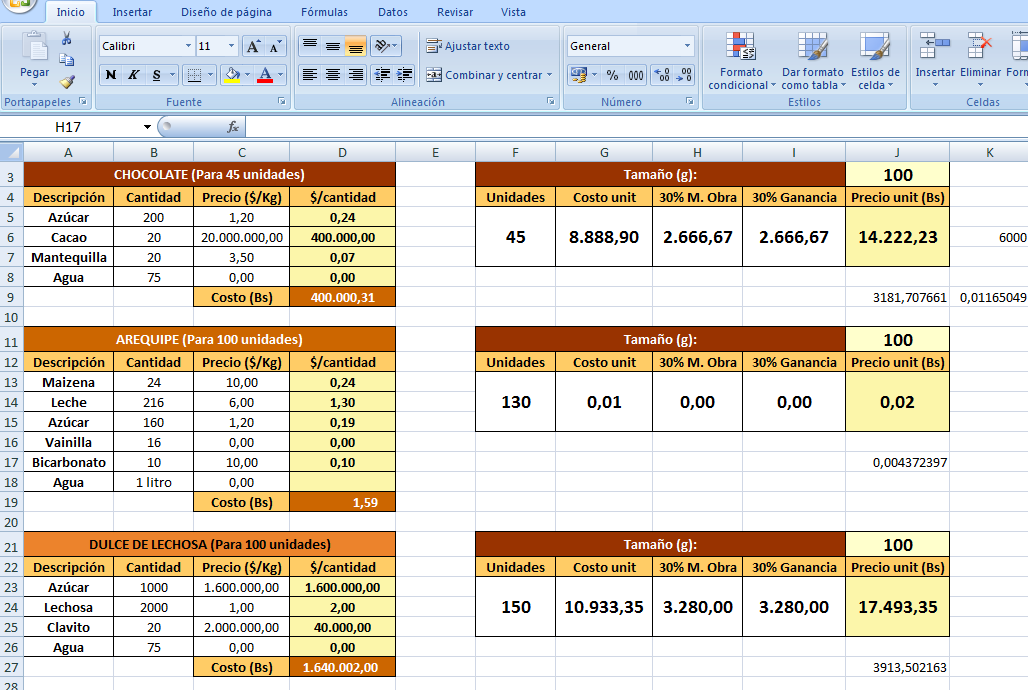Increase decimal places icon
This screenshot has height=690, width=1028.
click(x=662, y=75)
